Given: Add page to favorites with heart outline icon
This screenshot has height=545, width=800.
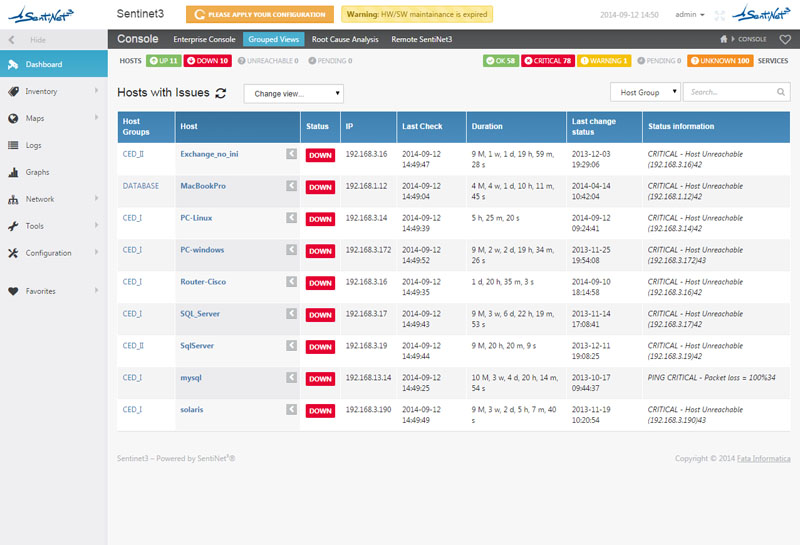Looking at the screenshot, I should [785, 39].
